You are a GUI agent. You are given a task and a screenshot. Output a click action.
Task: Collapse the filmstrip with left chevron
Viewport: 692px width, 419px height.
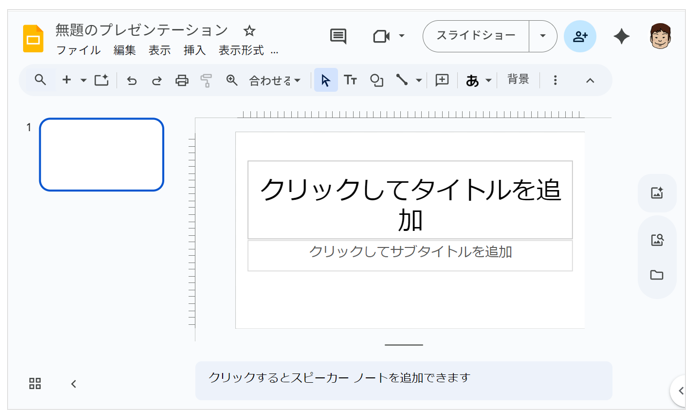74,384
